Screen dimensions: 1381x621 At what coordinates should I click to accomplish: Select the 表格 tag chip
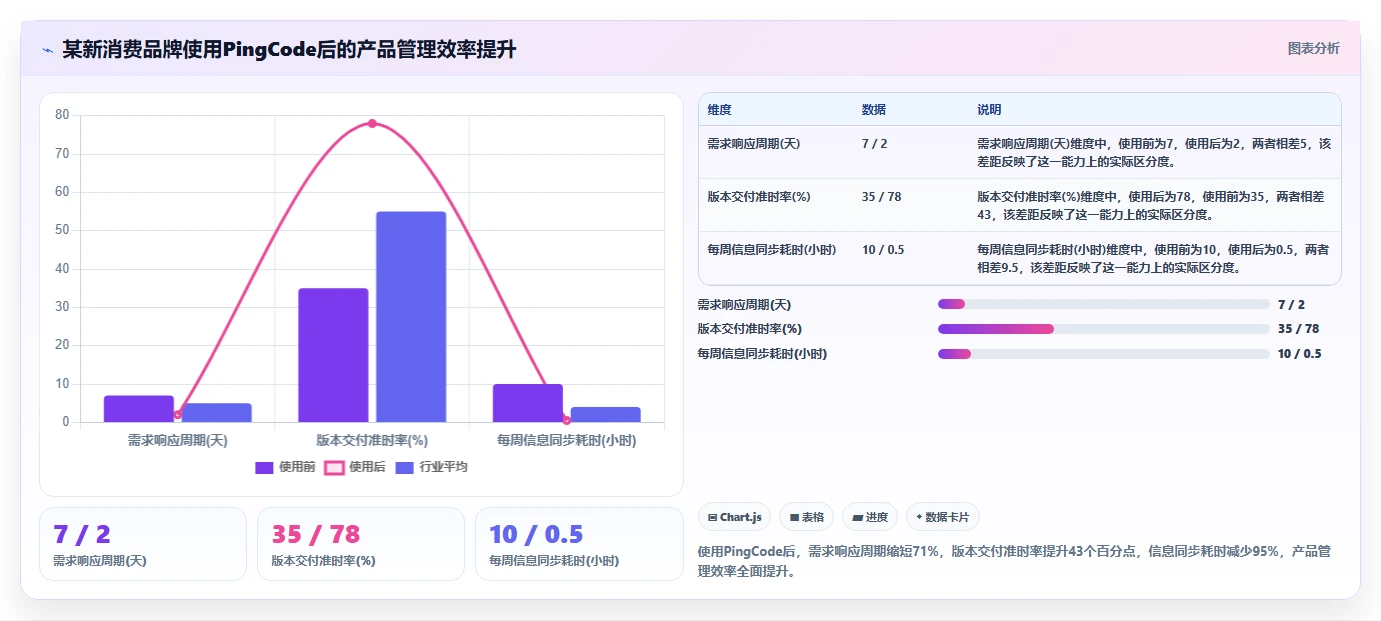tap(806, 517)
